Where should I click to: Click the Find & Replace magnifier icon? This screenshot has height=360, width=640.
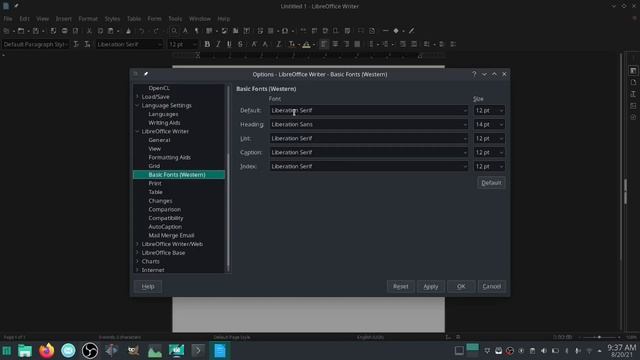coord(174,31)
